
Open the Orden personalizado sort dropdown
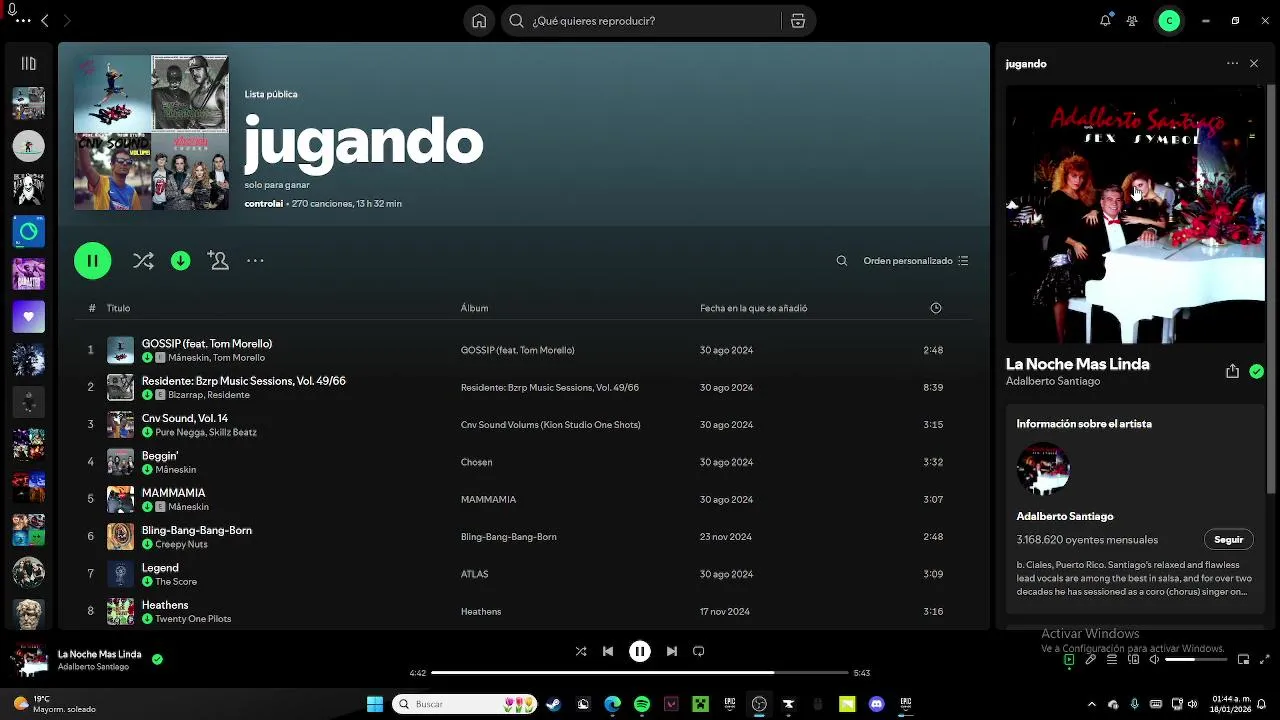click(x=916, y=261)
